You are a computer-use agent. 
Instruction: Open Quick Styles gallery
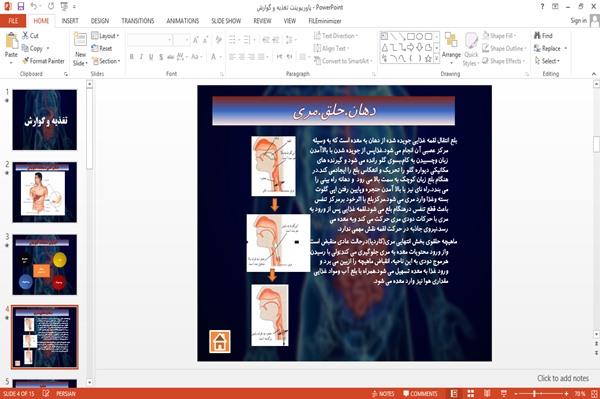471,49
